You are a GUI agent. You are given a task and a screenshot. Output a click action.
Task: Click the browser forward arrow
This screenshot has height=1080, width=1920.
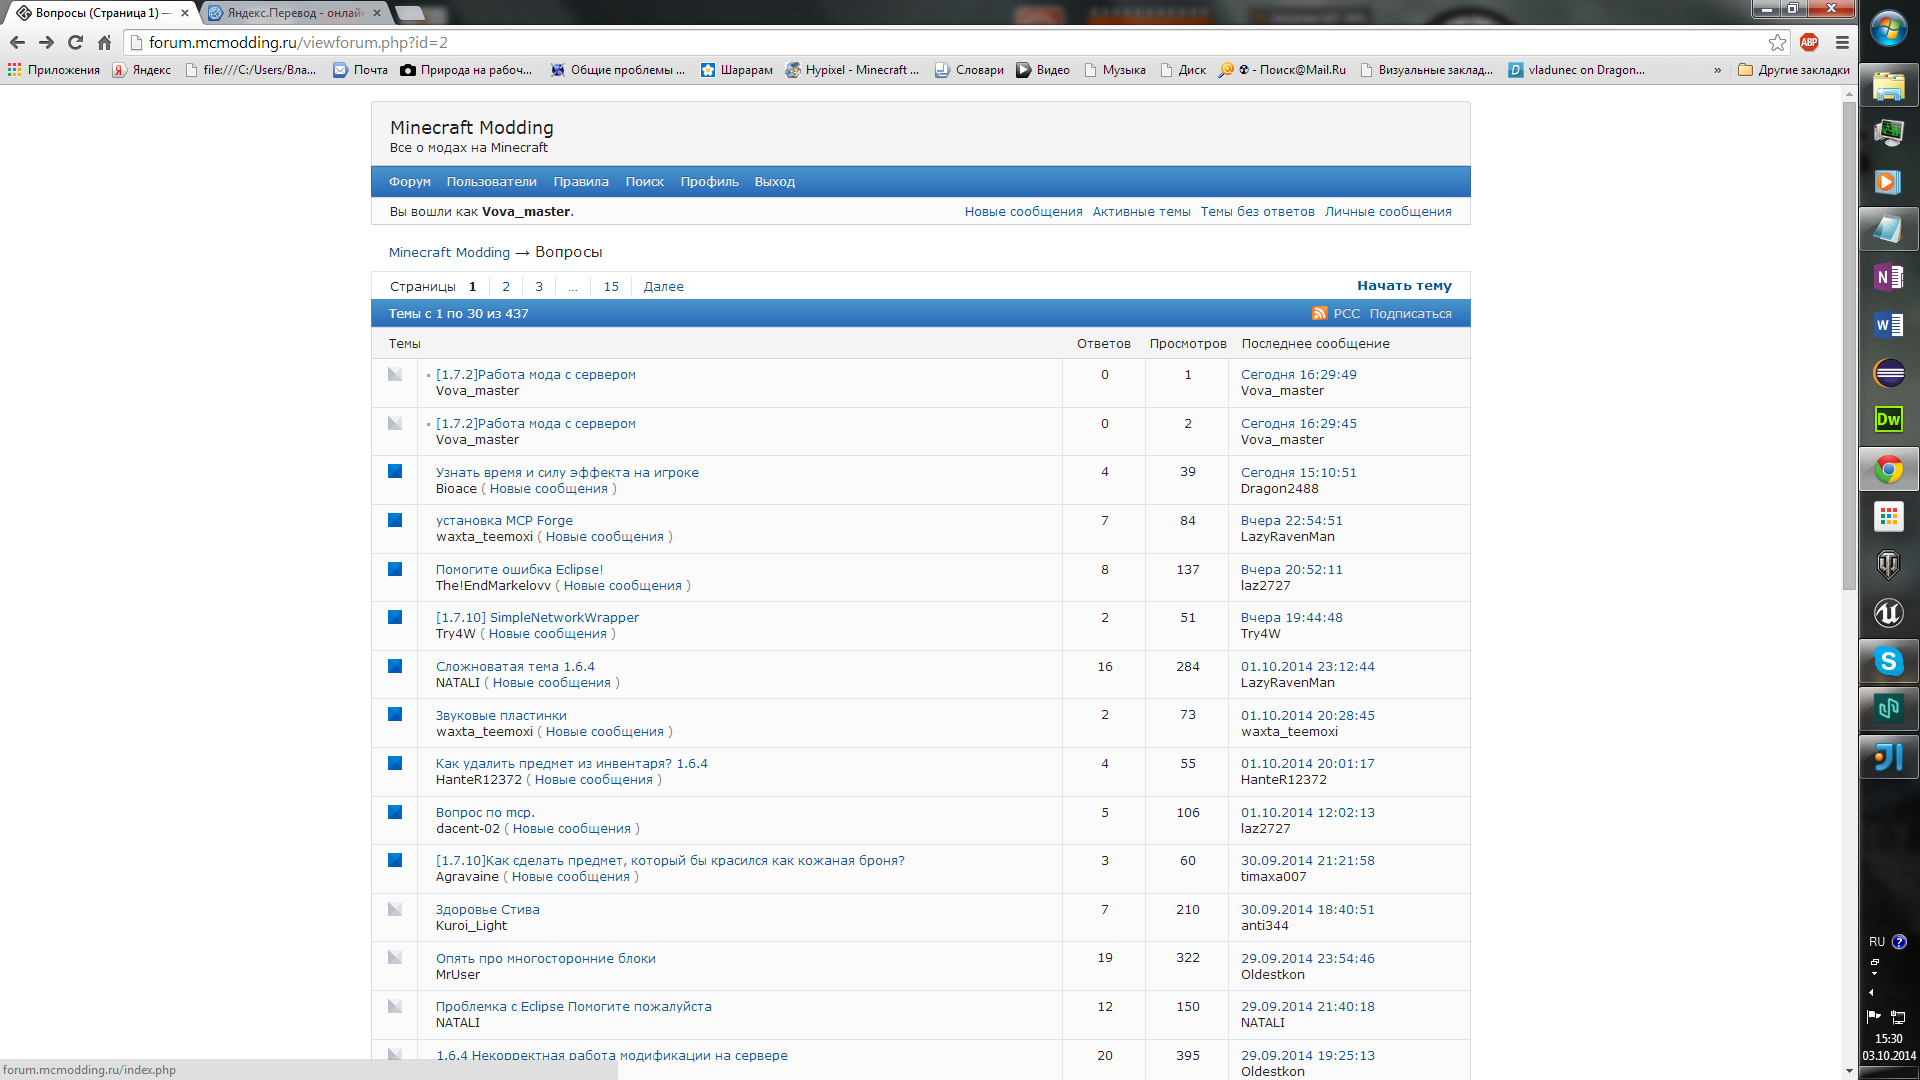(x=46, y=42)
